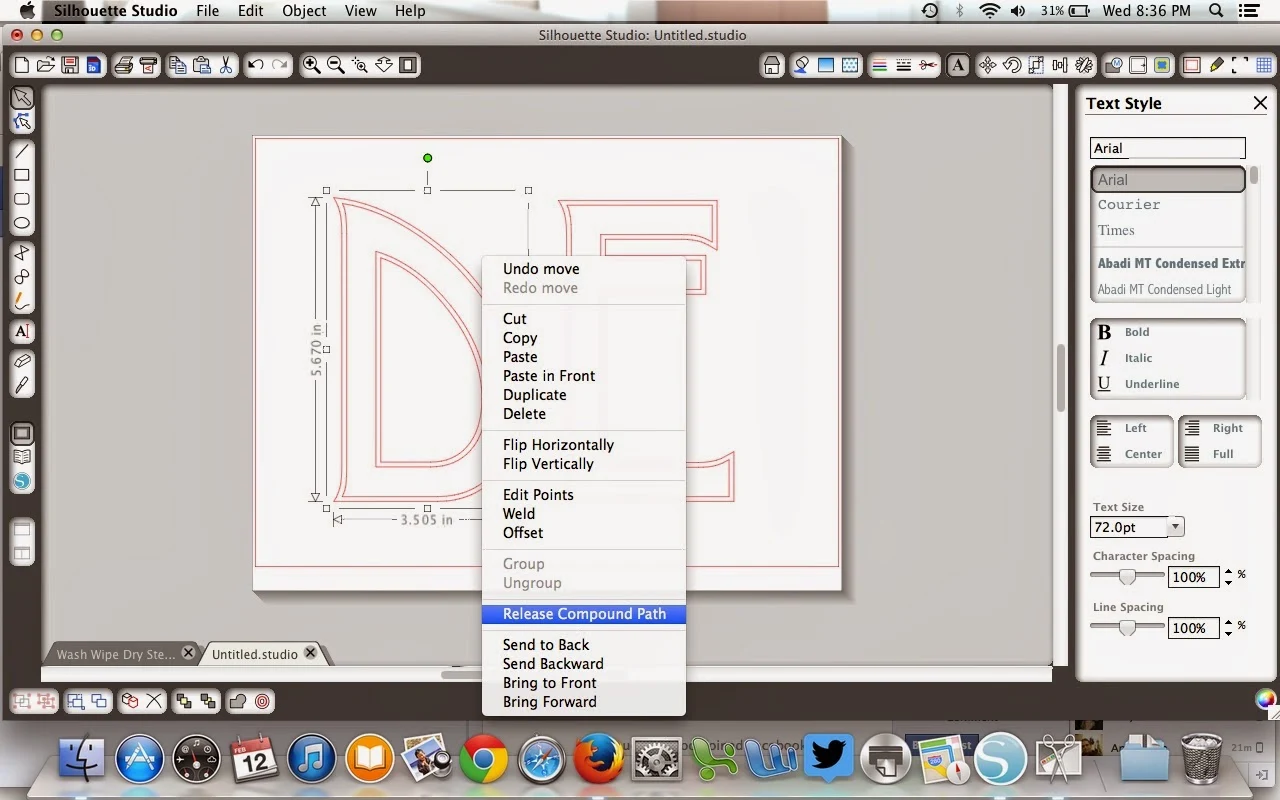Screen dimensions: 1280x800
Task: Click the Character Spacing slider
Action: [x=1128, y=576]
